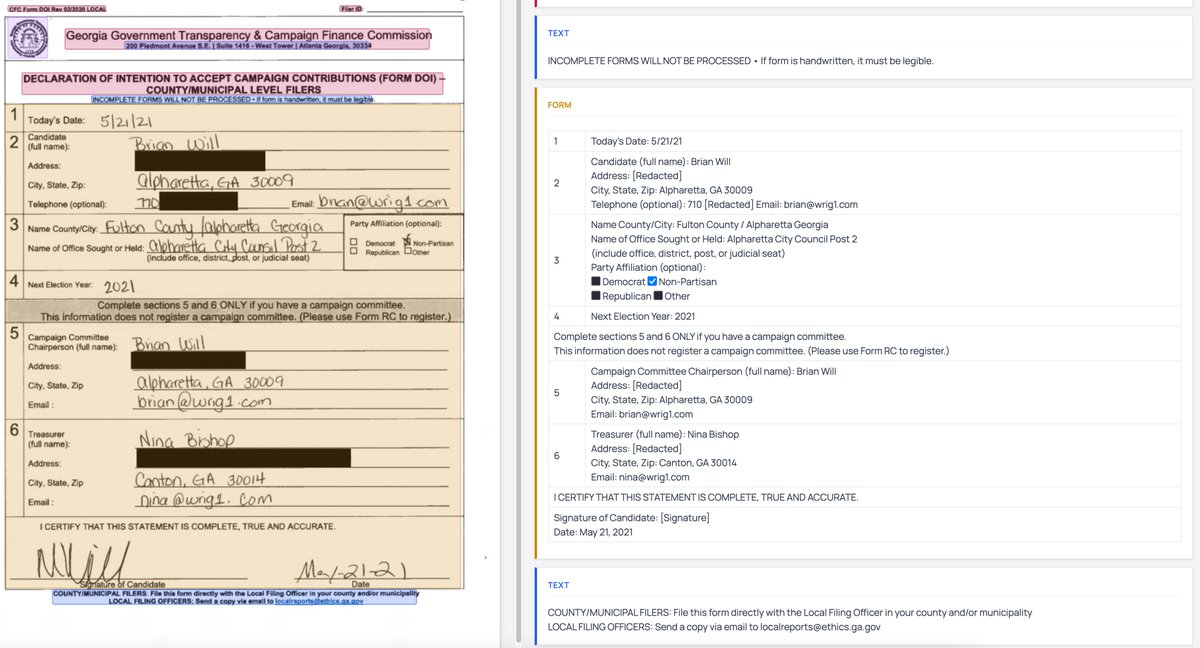Viewport: 1200px width, 648px height.
Task: Click the Democrat checkbox on the scanned document
Action: 355,243
